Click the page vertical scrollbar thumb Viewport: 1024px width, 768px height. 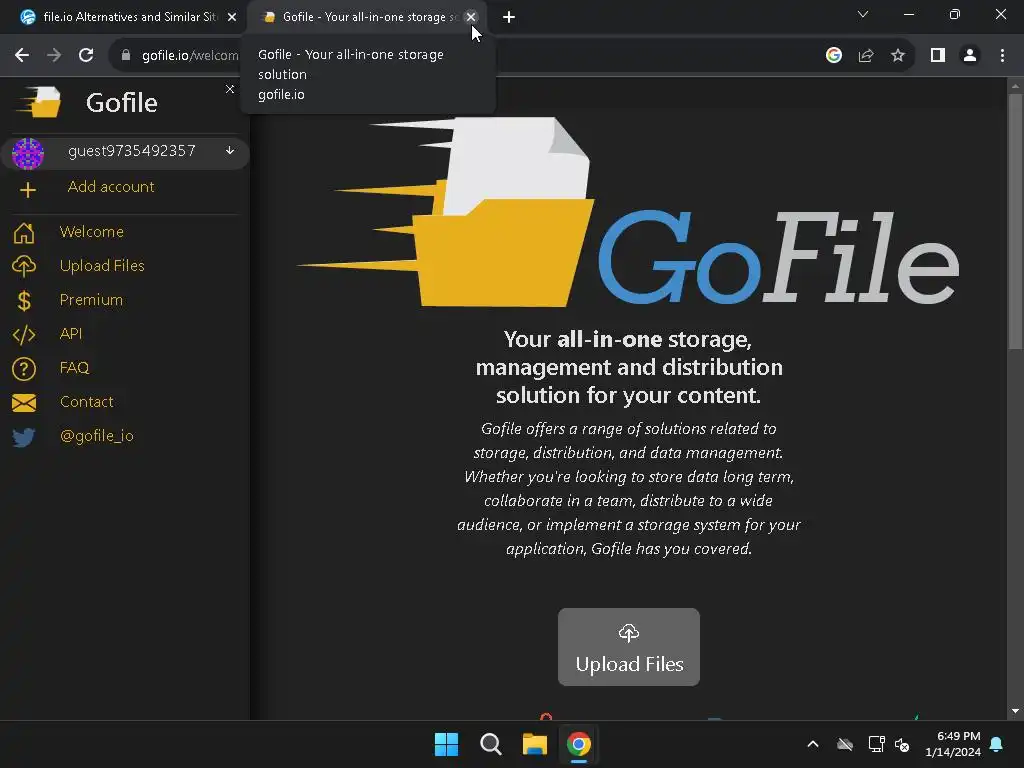(x=1014, y=222)
